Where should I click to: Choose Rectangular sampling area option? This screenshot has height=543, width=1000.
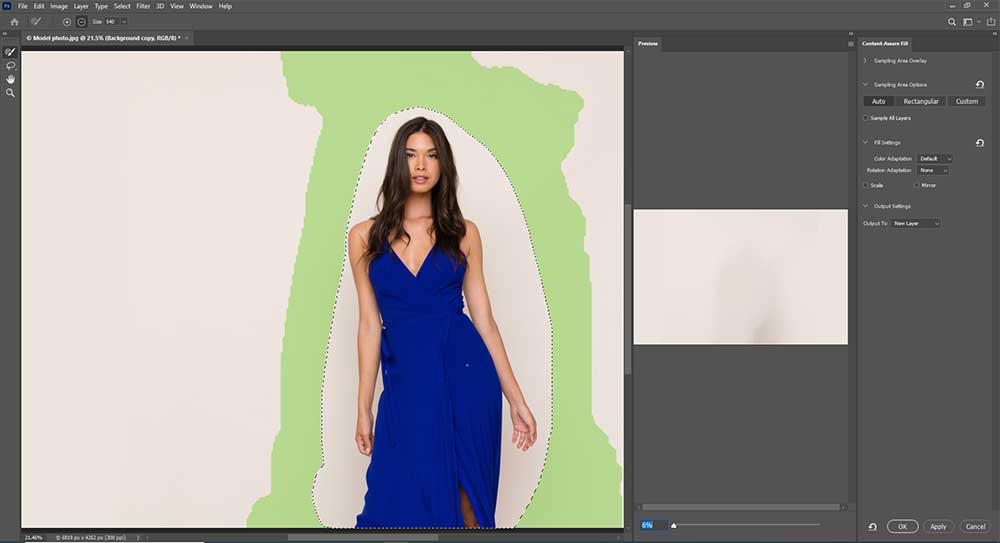point(920,101)
